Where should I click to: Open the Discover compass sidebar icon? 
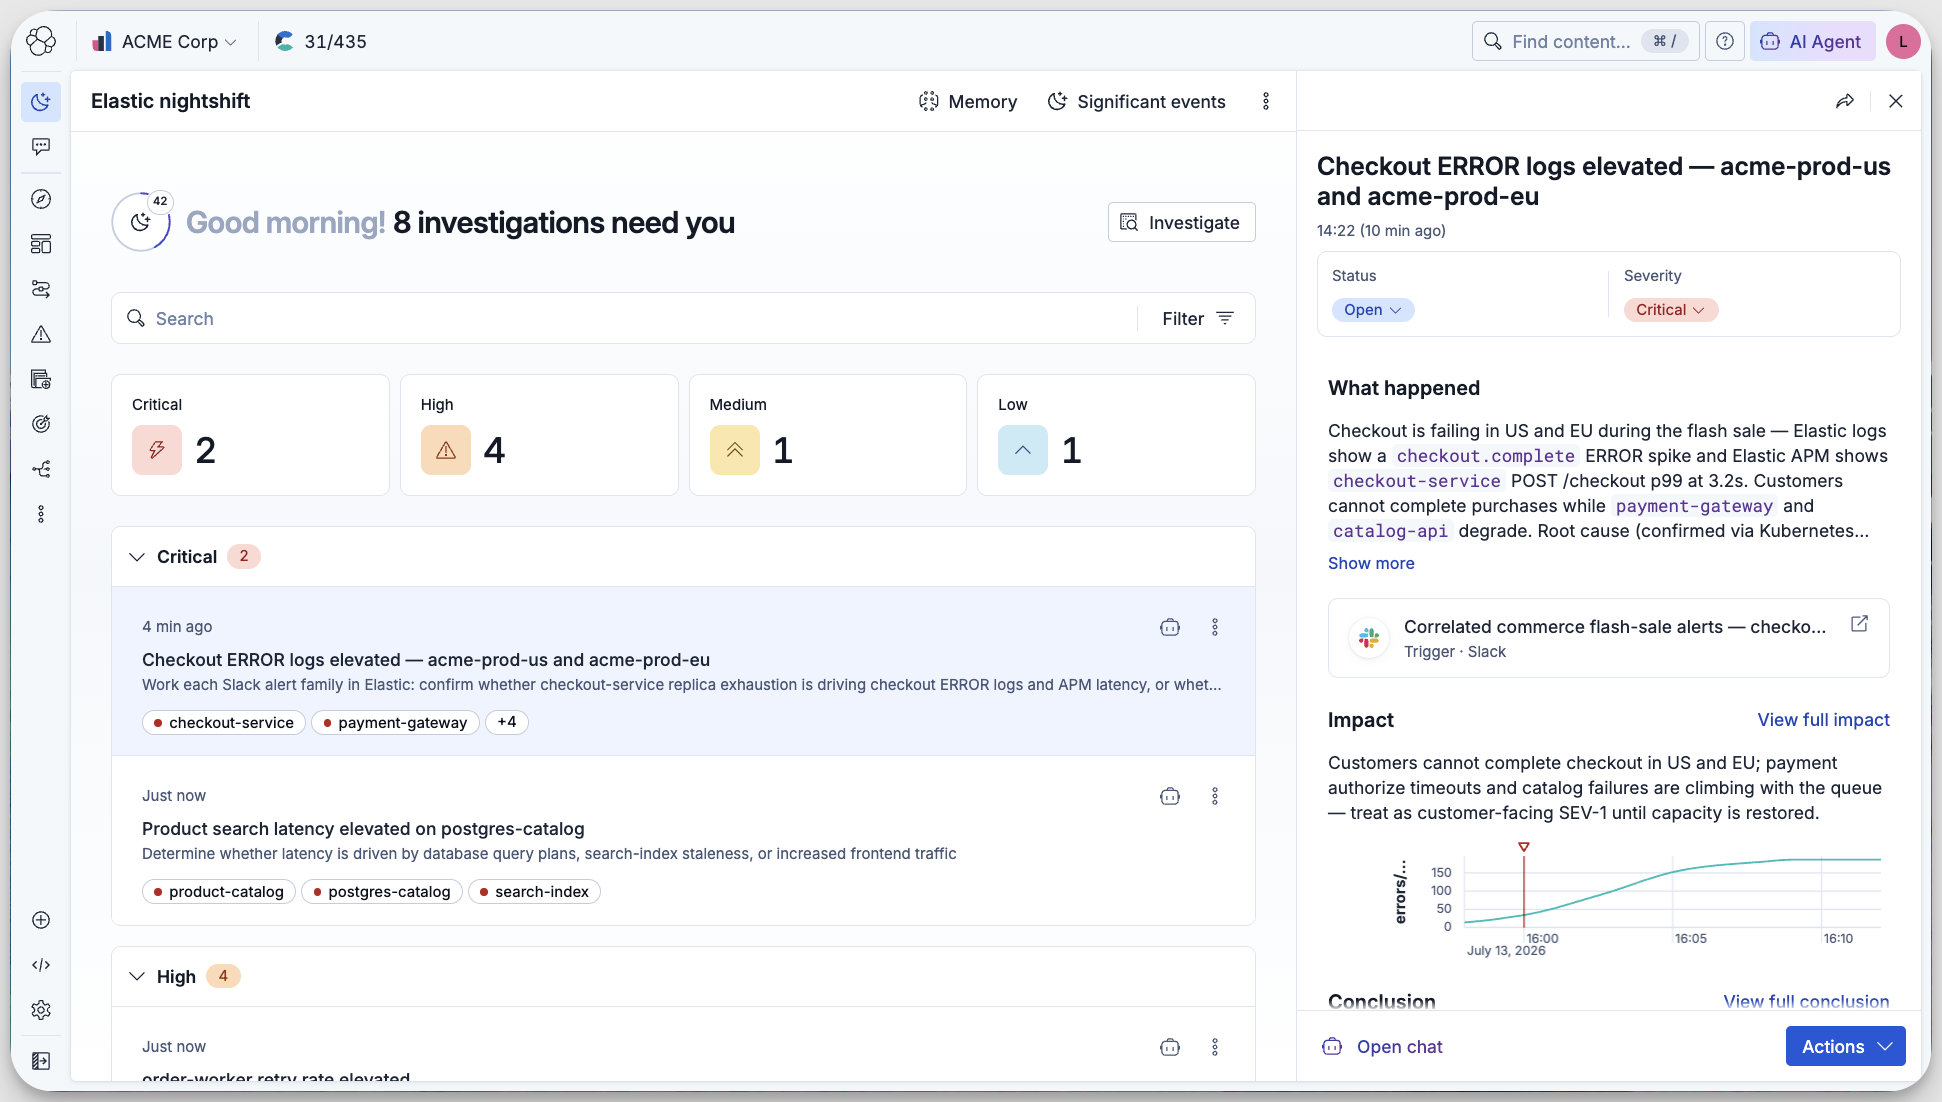pyautogui.click(x=41, y=199)
